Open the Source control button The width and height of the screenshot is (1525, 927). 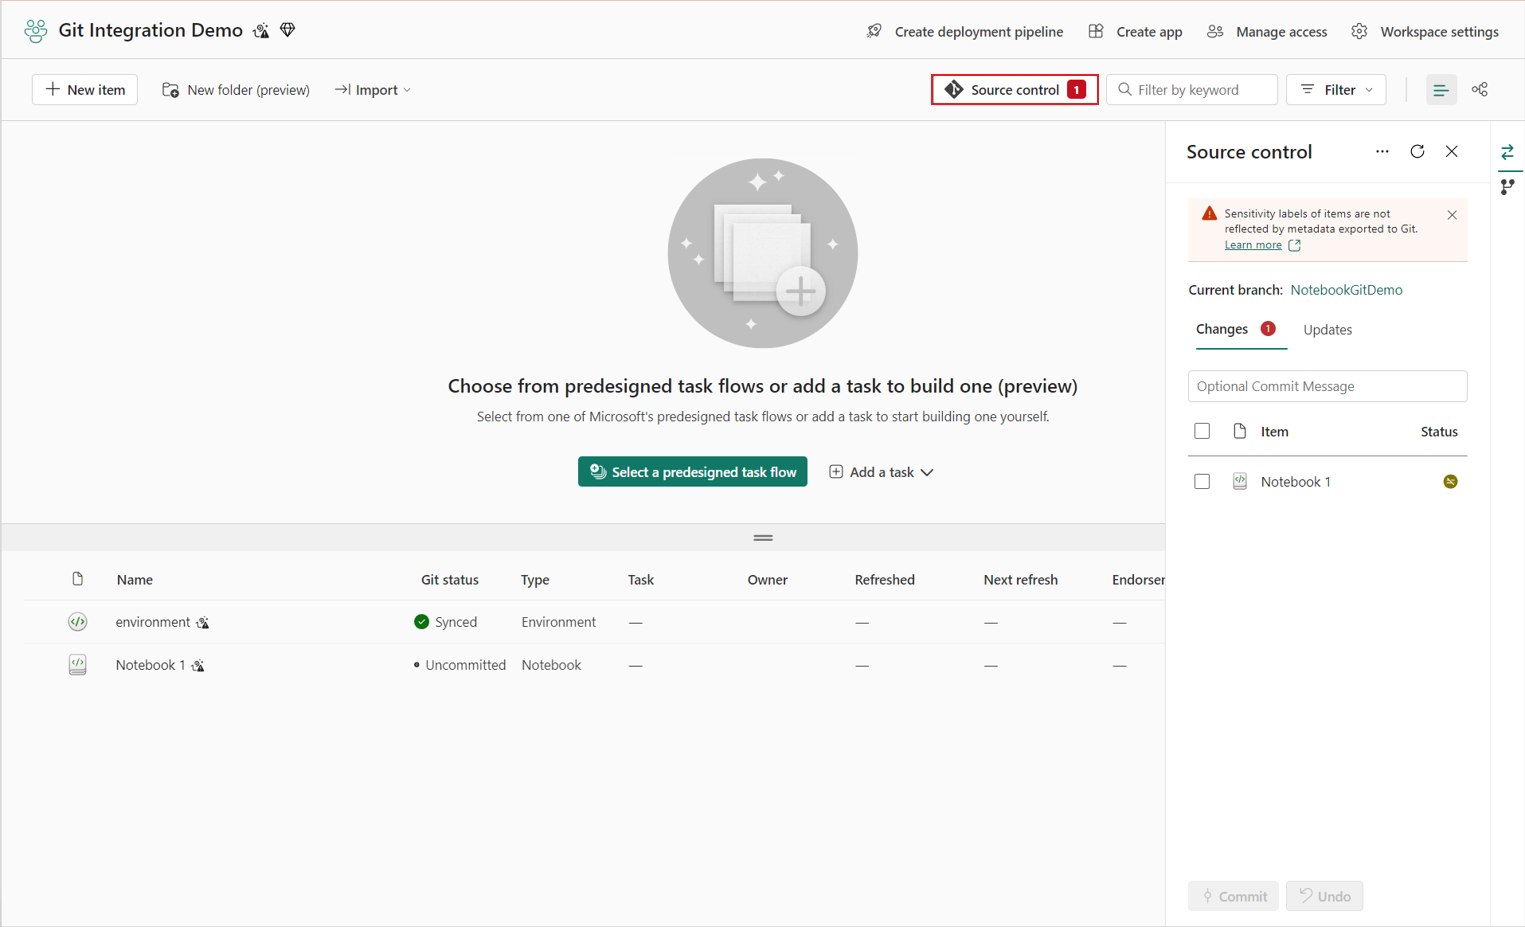1015,90
